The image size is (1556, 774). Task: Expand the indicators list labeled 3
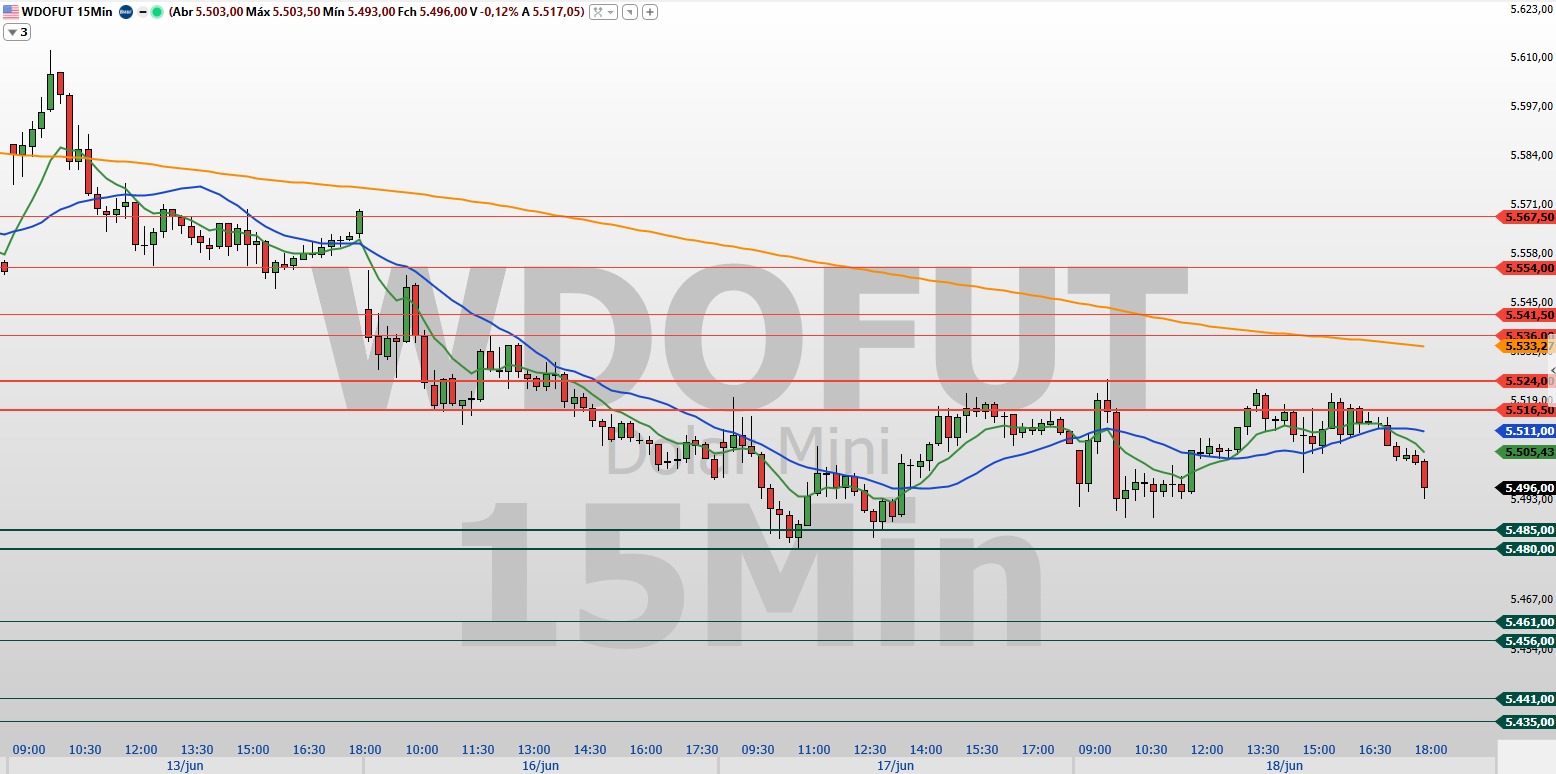(x=17, y=32)
